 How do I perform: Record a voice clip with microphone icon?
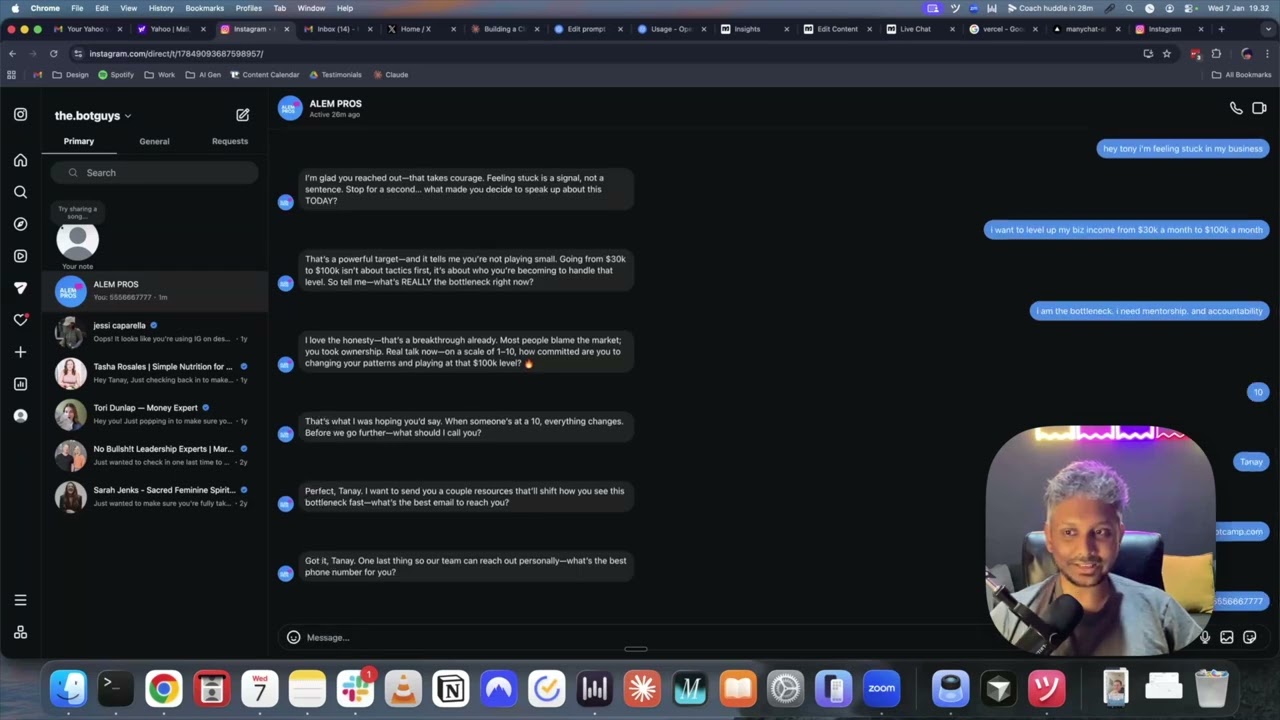point(1205,637)
